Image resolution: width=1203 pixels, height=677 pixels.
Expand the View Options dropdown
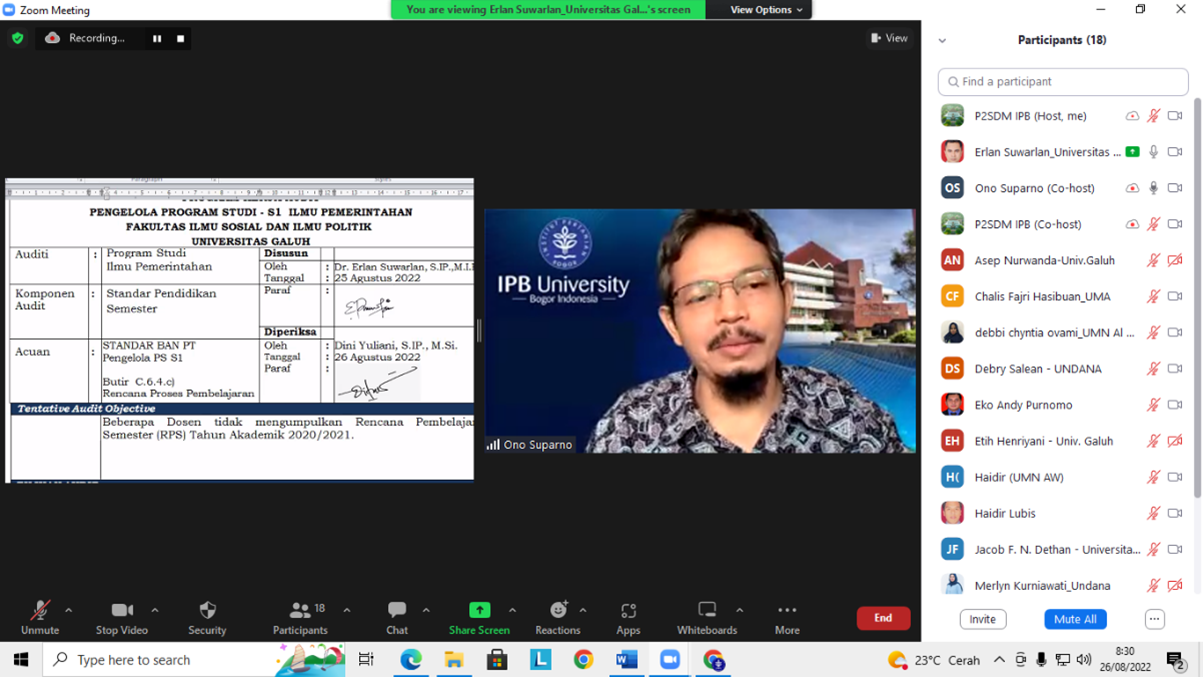[x=766, y=10]
